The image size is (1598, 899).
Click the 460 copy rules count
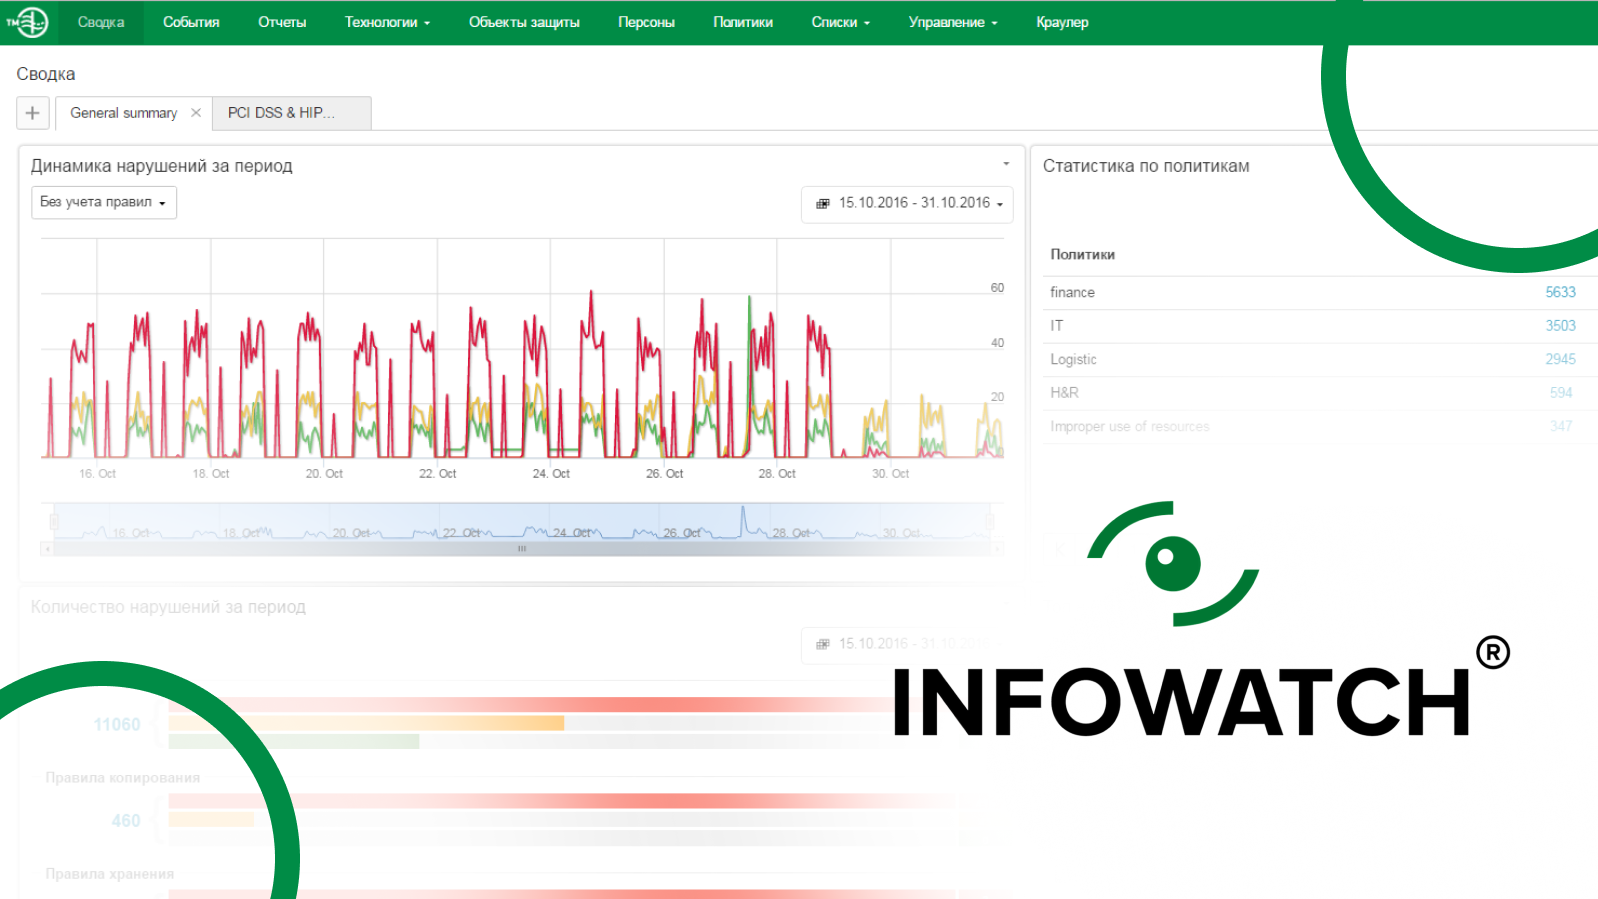coord(126,820)
